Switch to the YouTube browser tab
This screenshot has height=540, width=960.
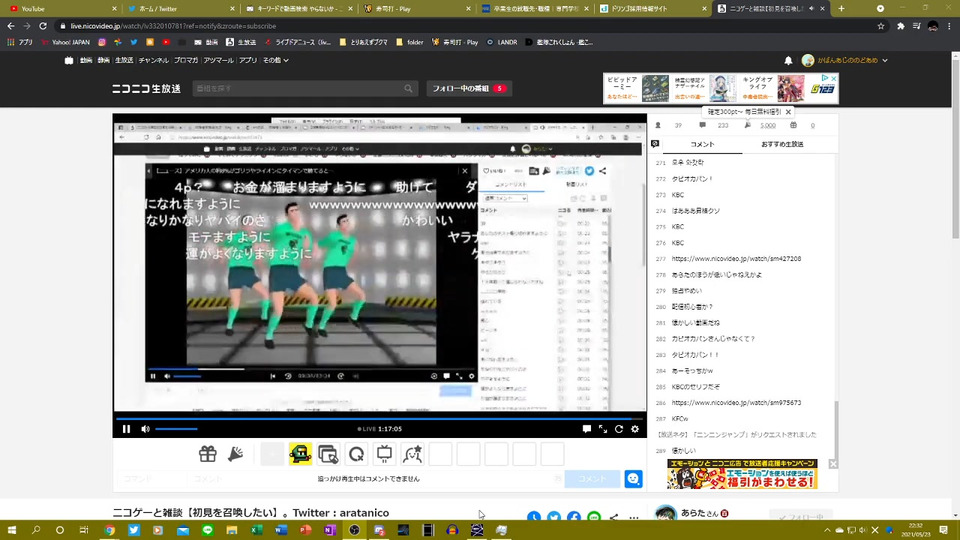pyautogui.click(x=60, y=9)
